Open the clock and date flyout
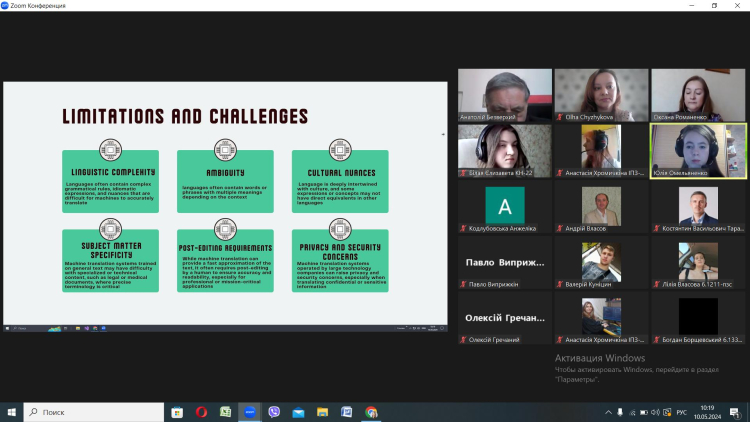The height and width of the screenshot is (422, 750). tap(708, 411)
